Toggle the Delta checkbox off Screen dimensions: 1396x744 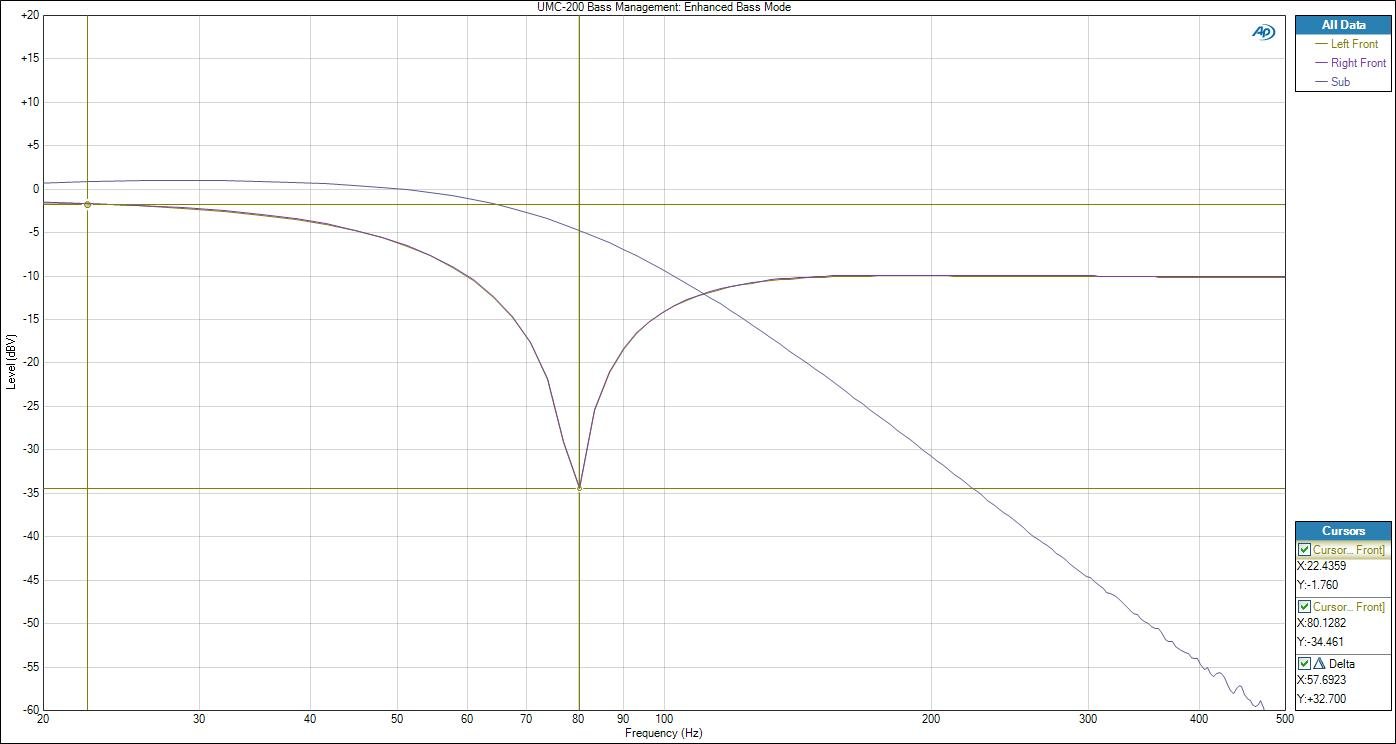coord(1304,663)
